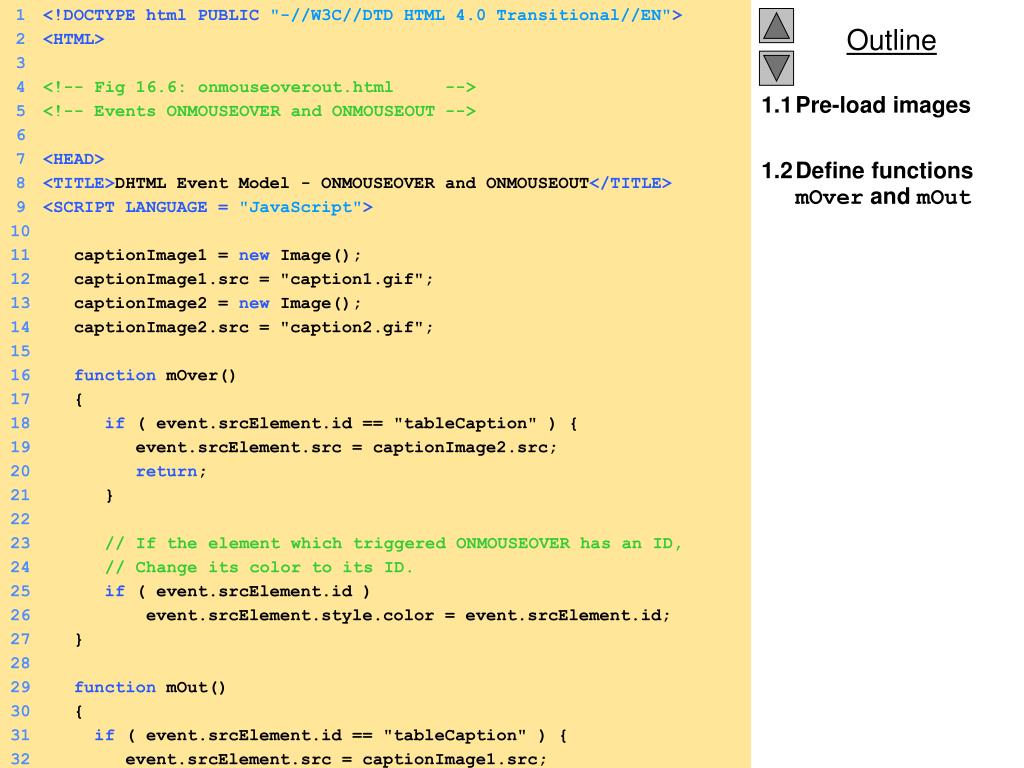Click 'if ( event.srcElement.id )' on line 25
The image size is (1024, 768).
[x=238, y=592]
